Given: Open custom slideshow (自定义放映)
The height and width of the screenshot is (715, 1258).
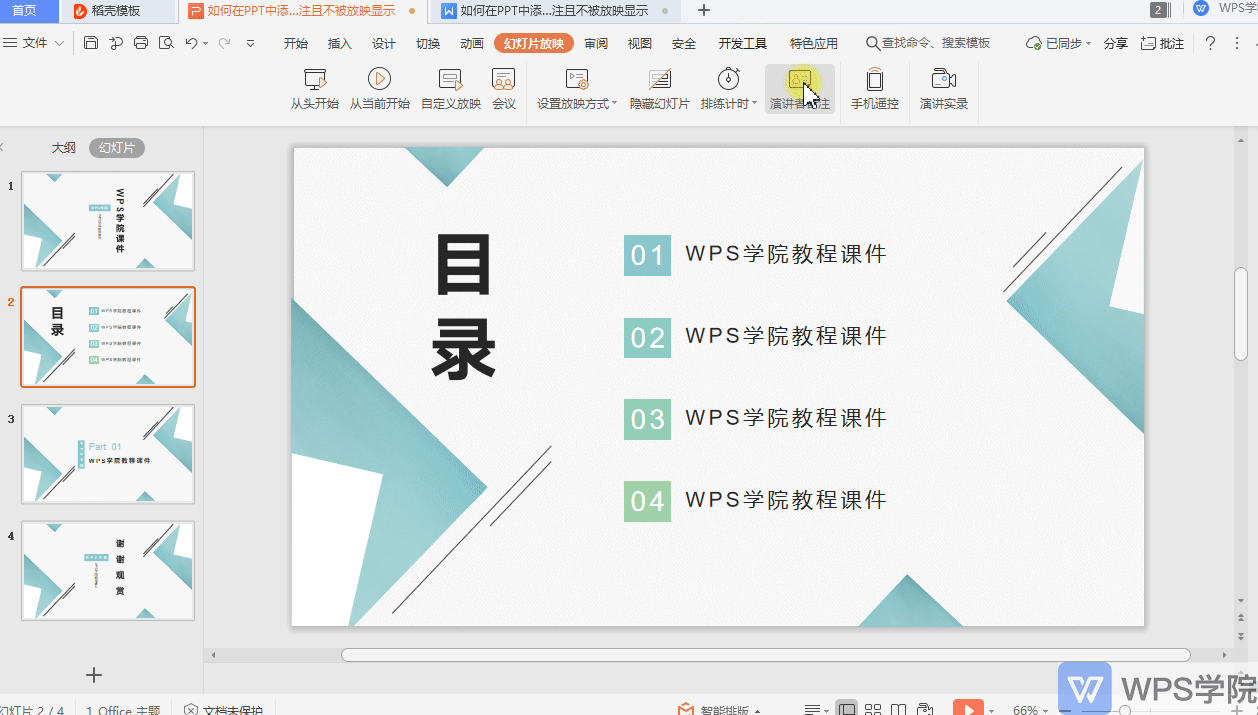Looking at the screenshot, I should point(451,89).
